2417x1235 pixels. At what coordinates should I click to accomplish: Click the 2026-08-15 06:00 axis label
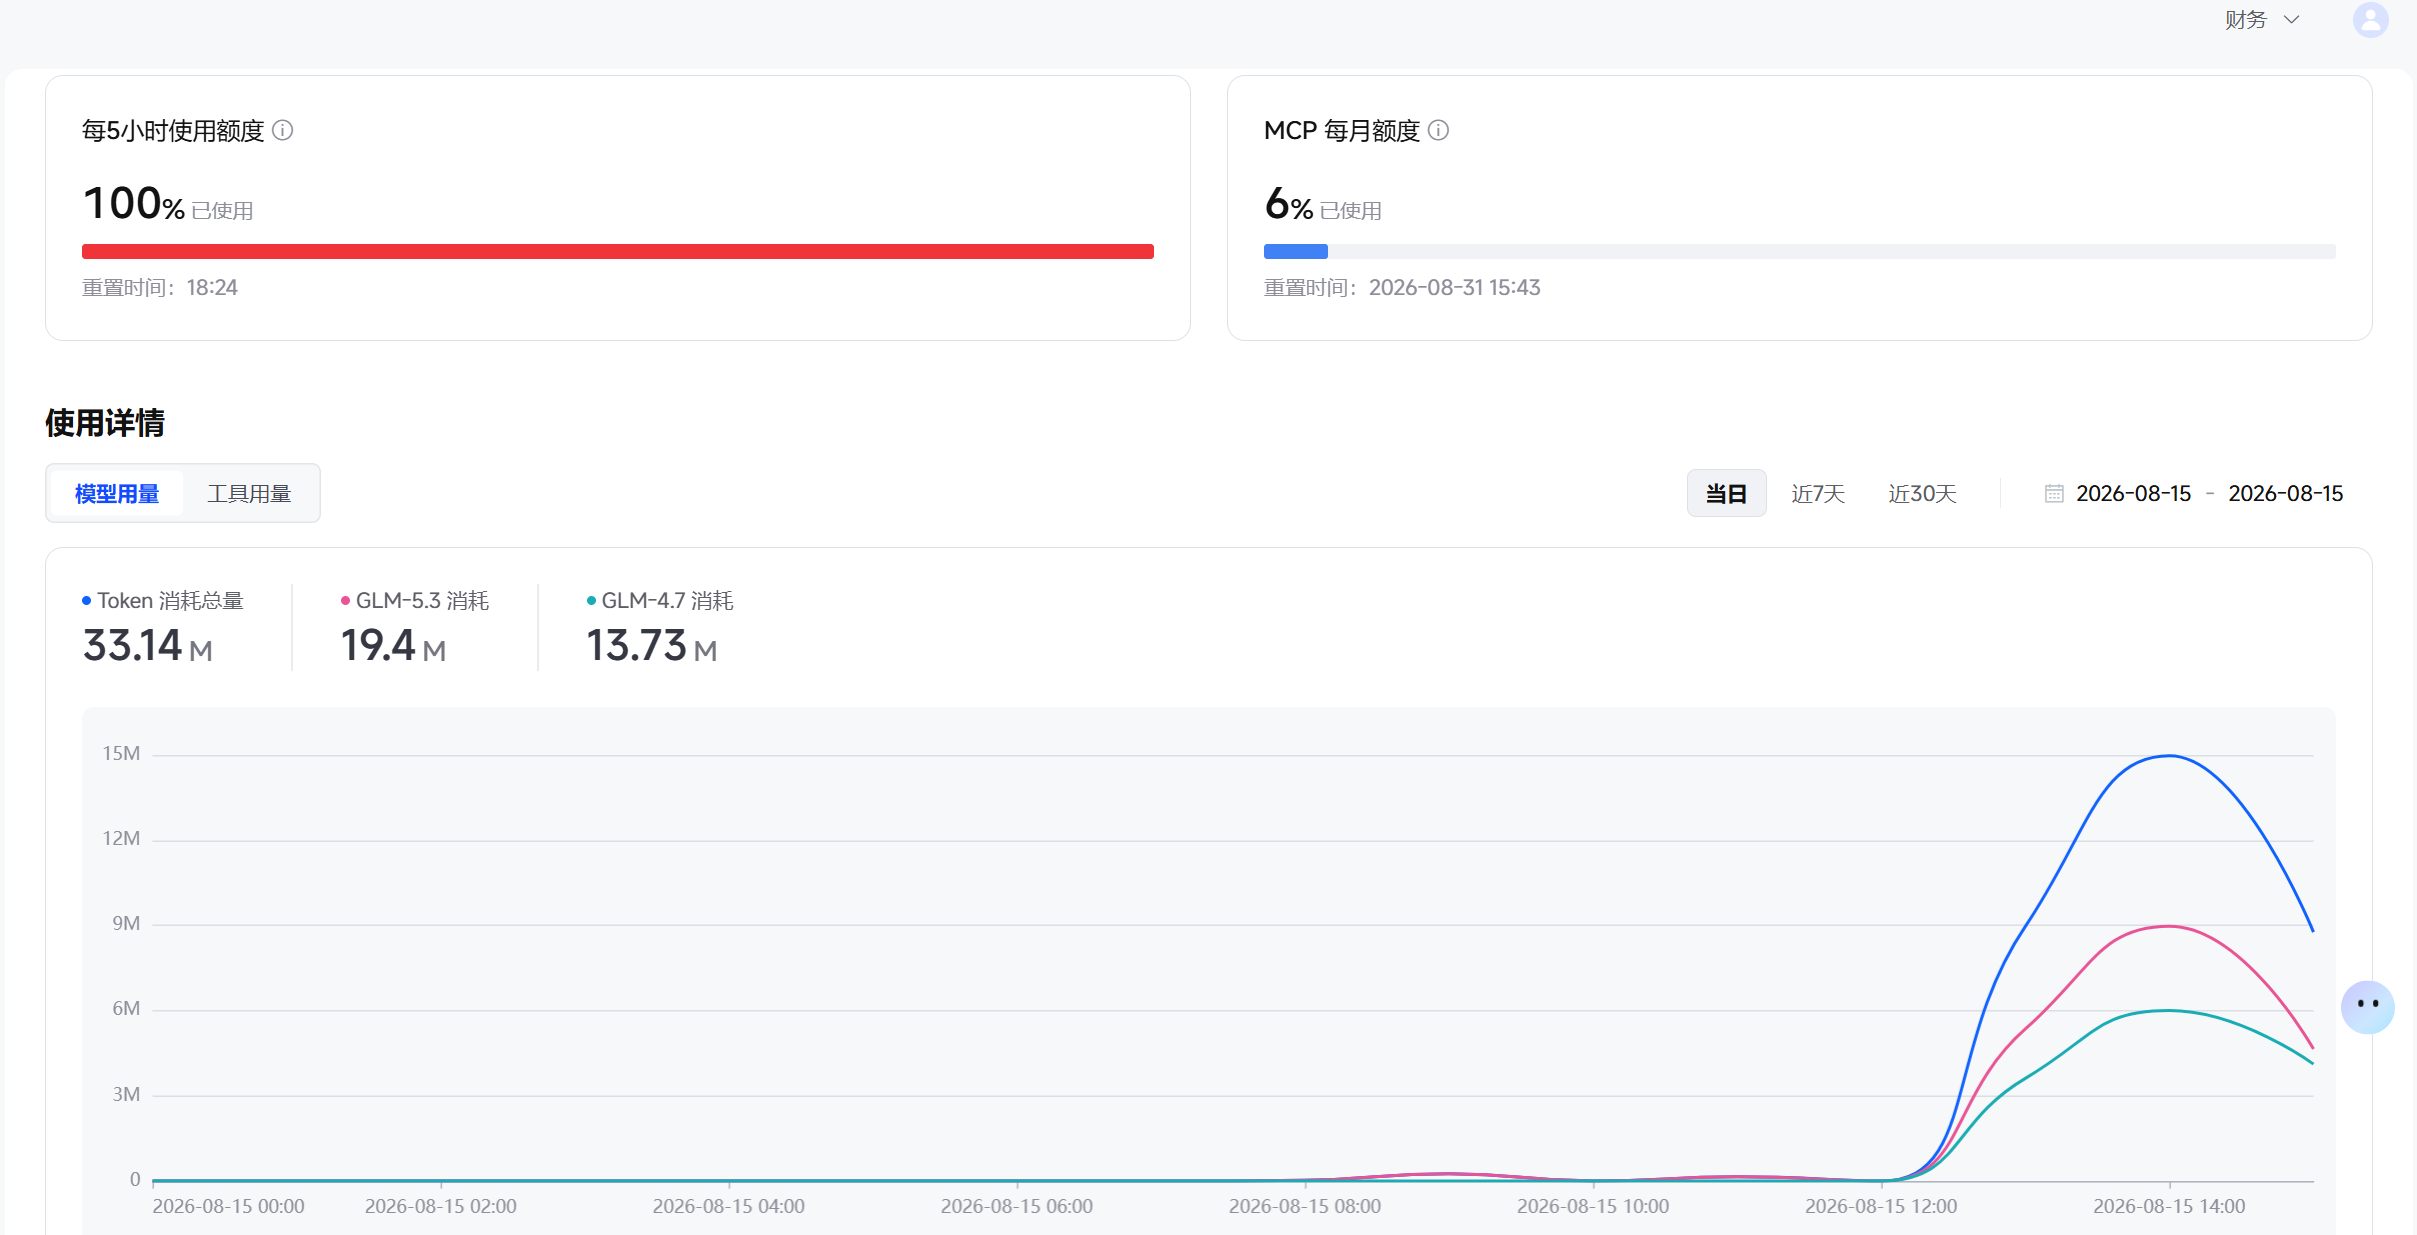[x=1017, y=1206]
